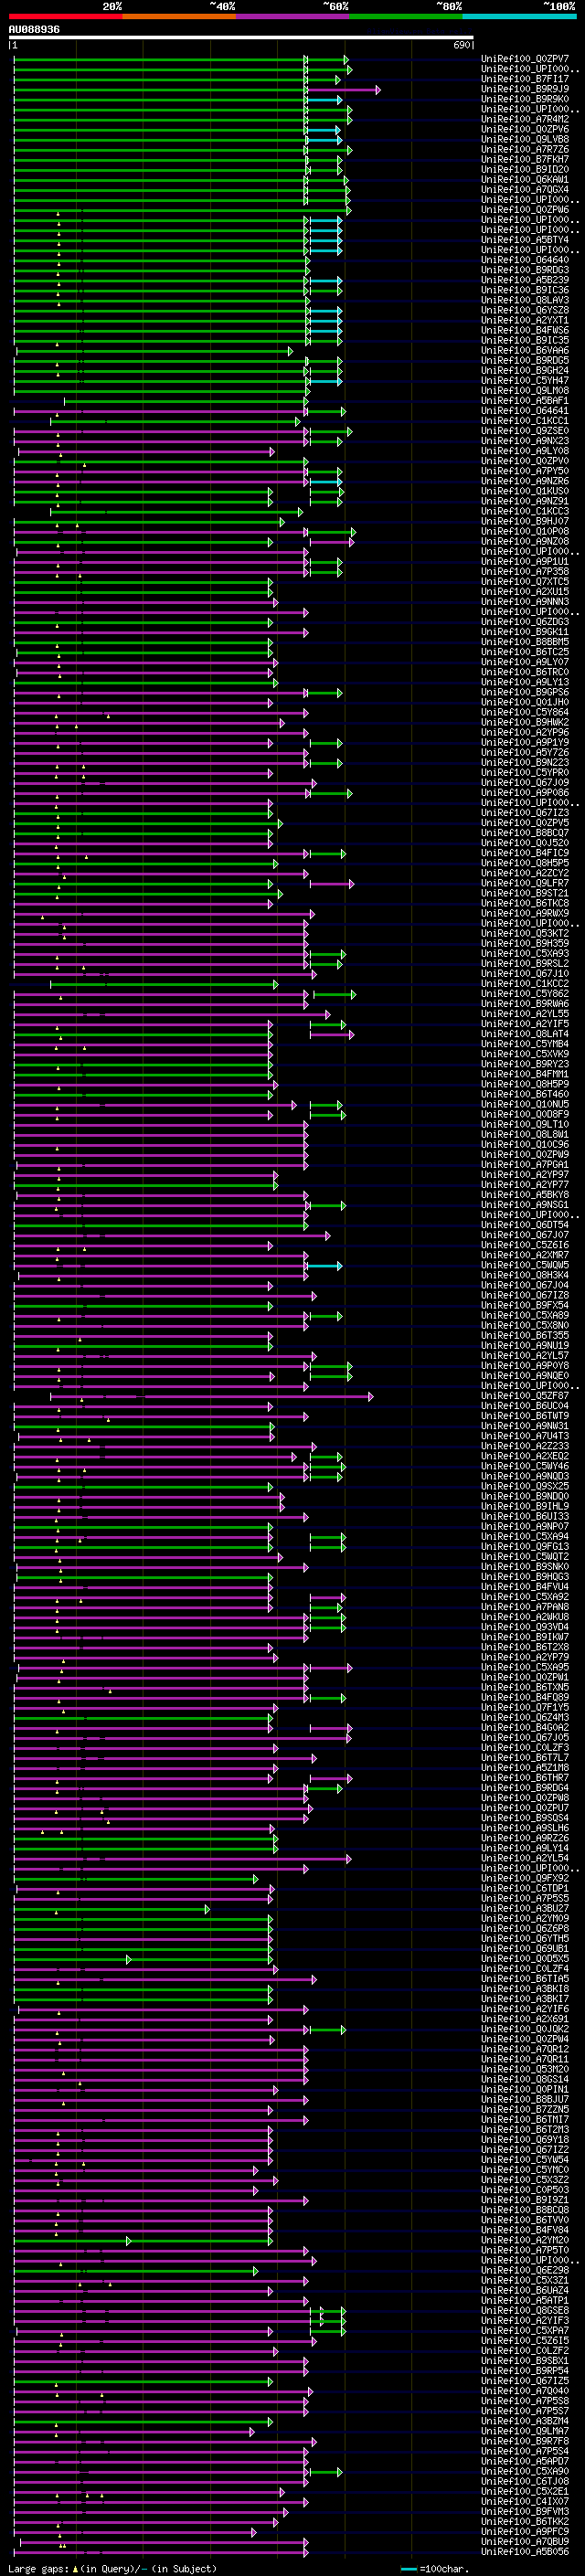The image size is (585, 2576).
Task: Select the UniRef100_Q6YSZ8 label
Action: tap(525, 310)
